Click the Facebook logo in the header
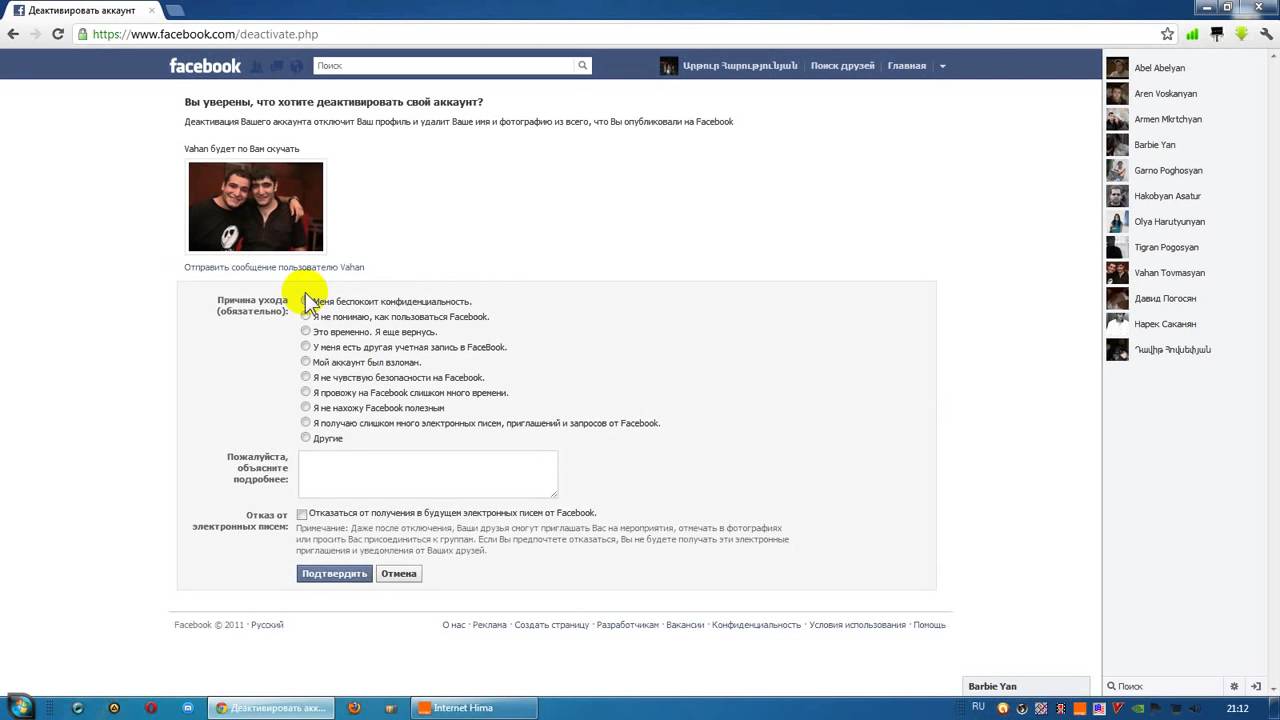 click(205, 66)
